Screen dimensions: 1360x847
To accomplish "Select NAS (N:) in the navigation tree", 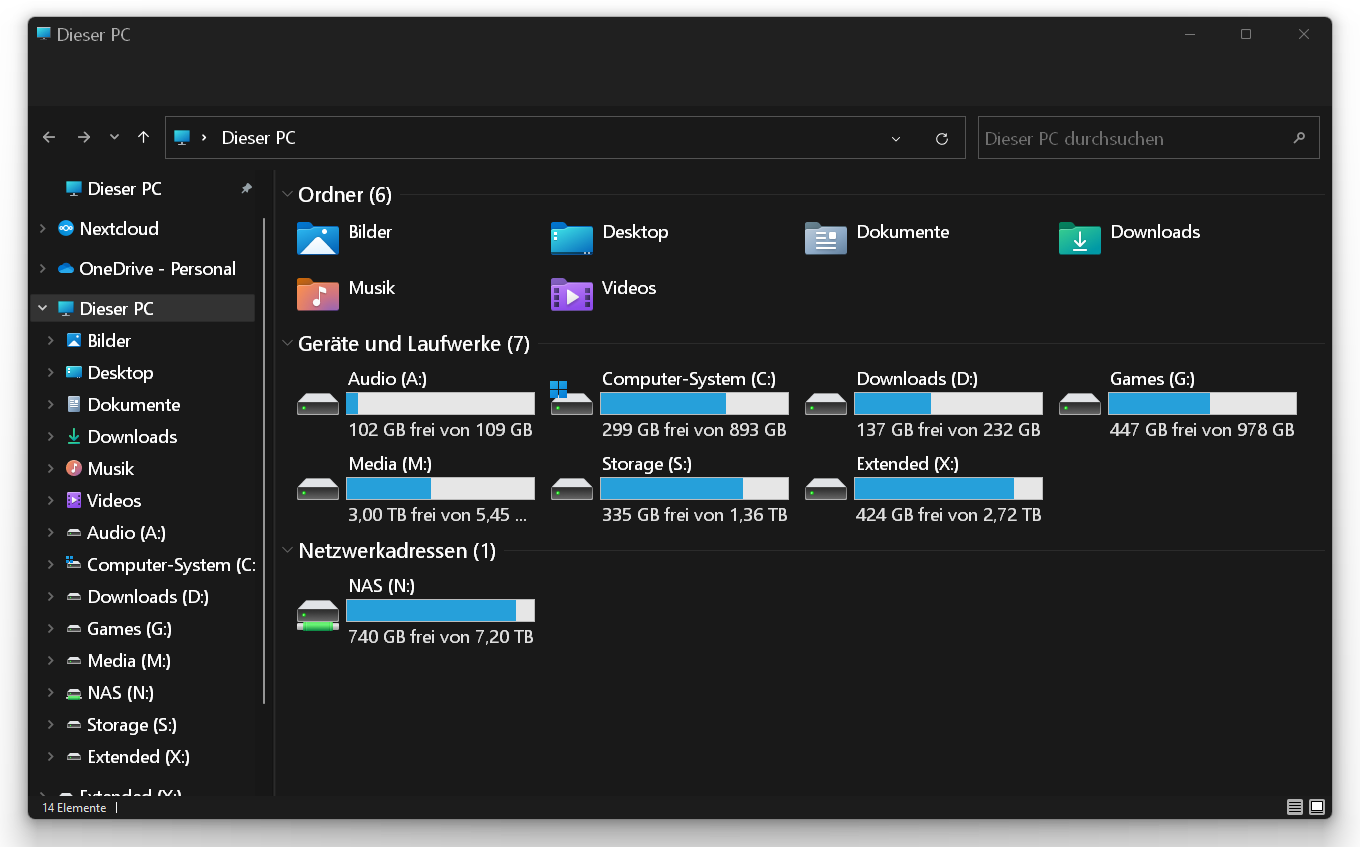I will pos(120,693).
